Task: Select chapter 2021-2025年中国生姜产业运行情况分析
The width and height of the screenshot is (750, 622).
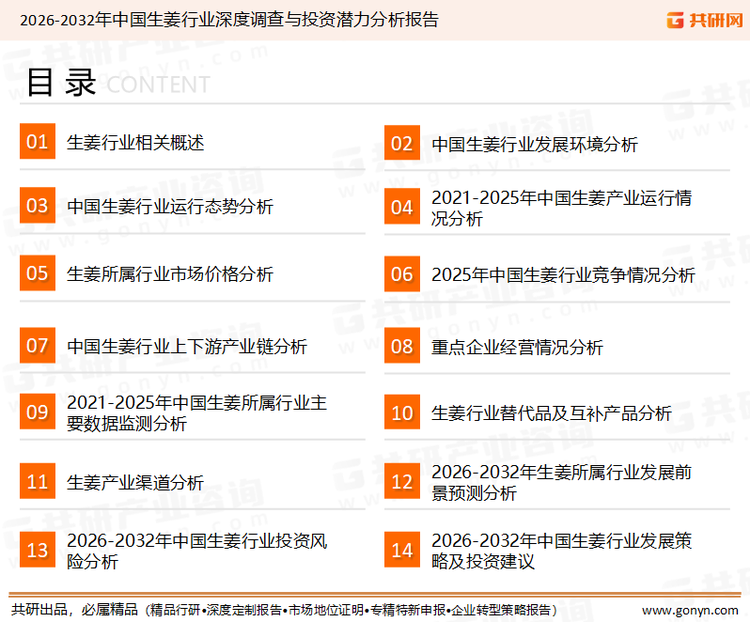Action: click(x=562, y=208)
